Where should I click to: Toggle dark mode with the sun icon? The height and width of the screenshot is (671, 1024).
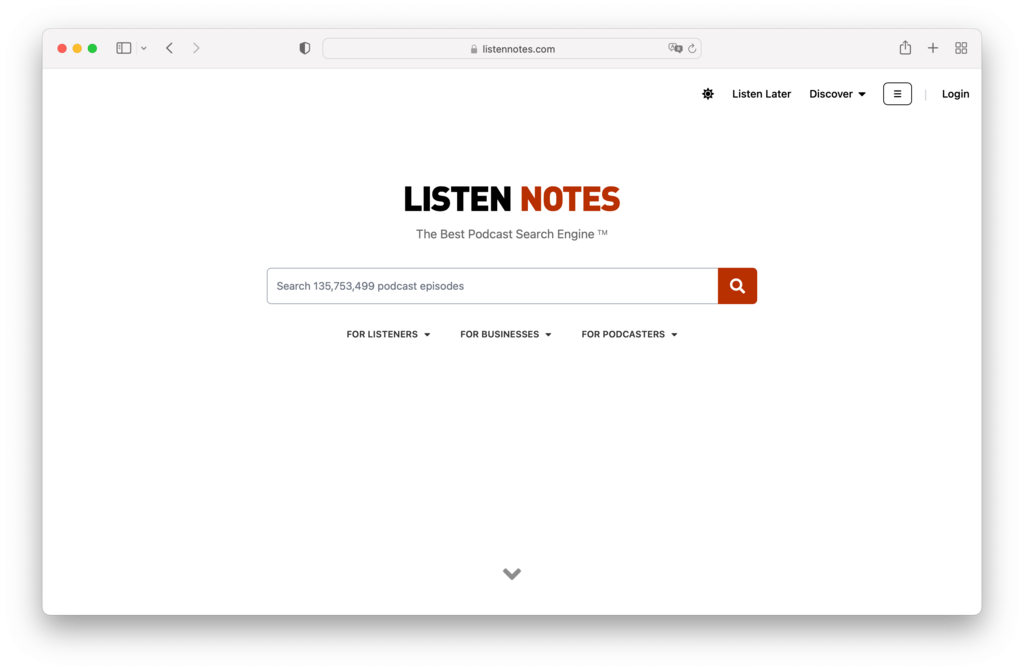(x=708, y=94)
